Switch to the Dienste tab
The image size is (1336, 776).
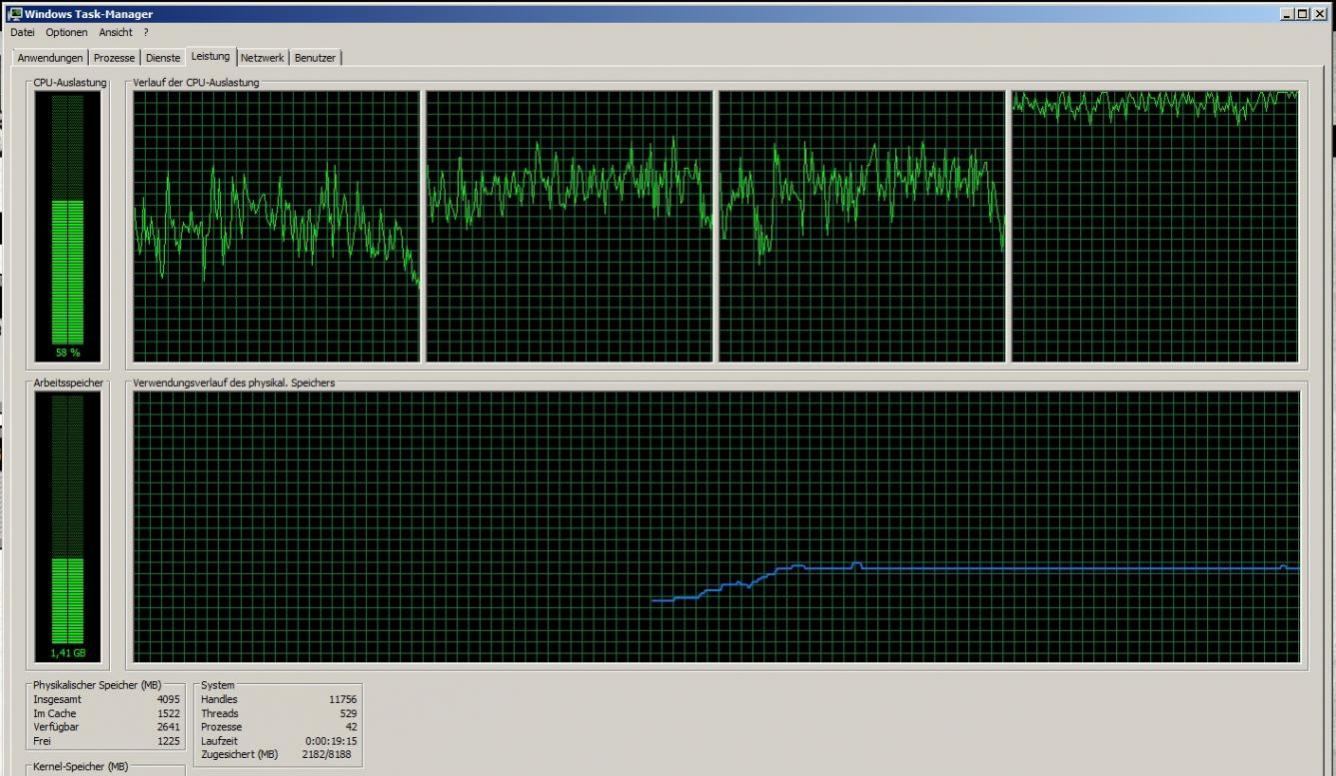click(163, 58)
